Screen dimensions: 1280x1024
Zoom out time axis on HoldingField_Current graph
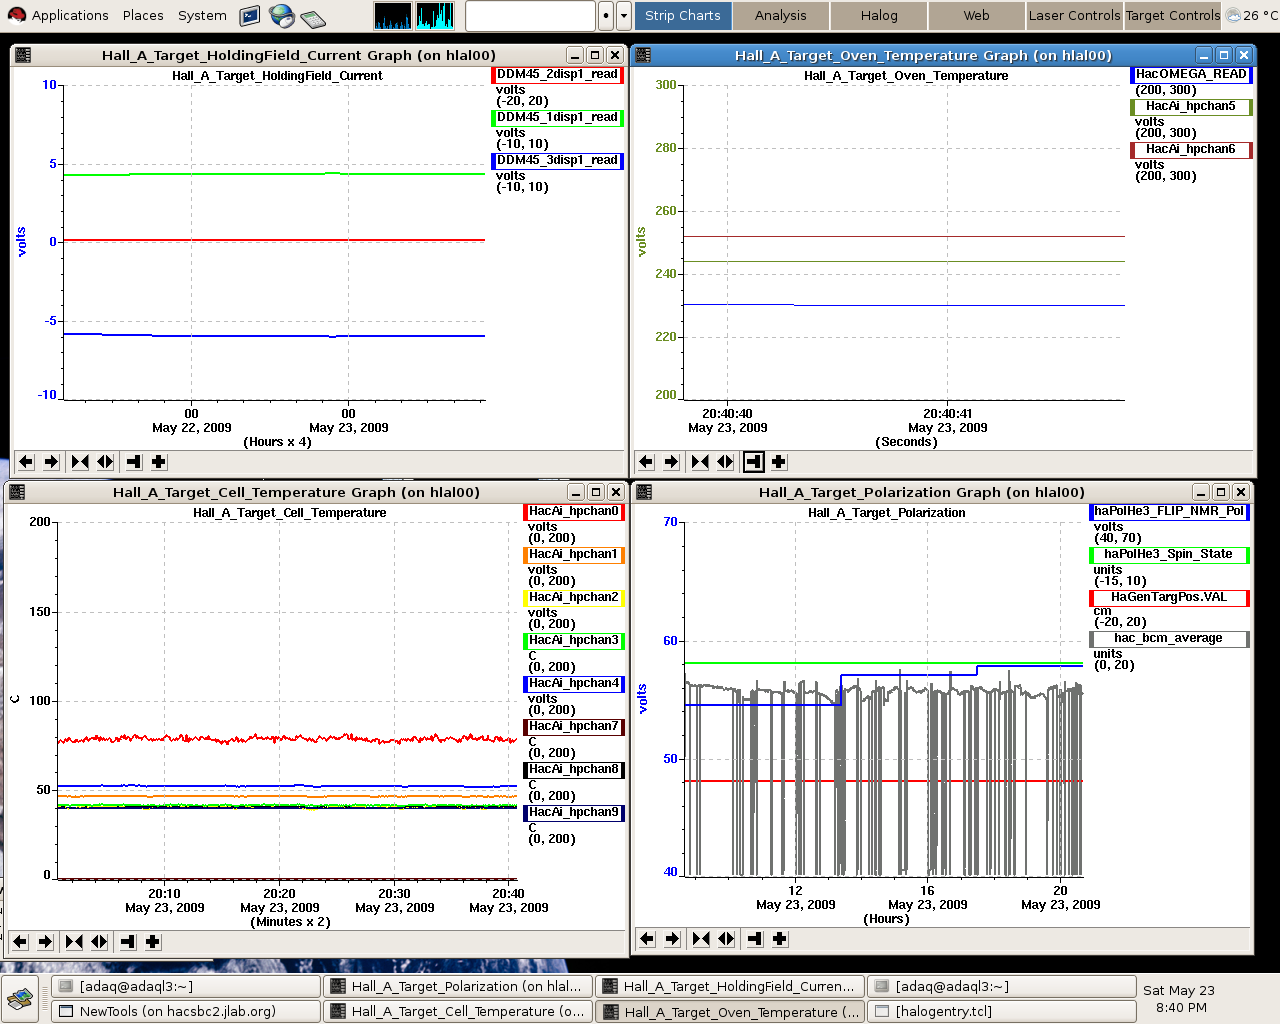coord(106,462)
